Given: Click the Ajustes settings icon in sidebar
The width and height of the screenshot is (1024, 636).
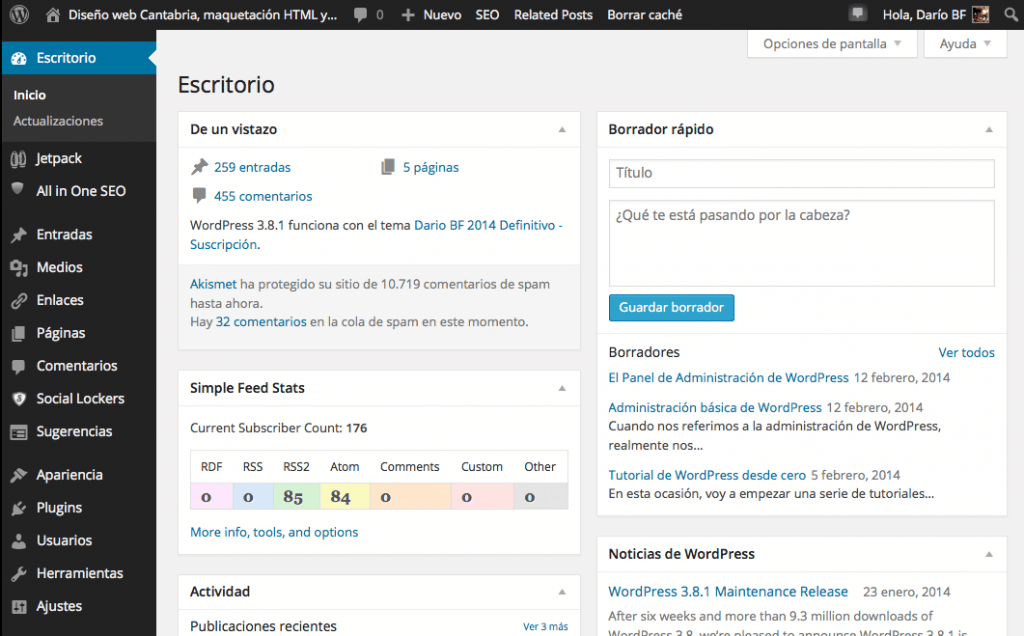Looking at the screenshot, I should point(18,606).
